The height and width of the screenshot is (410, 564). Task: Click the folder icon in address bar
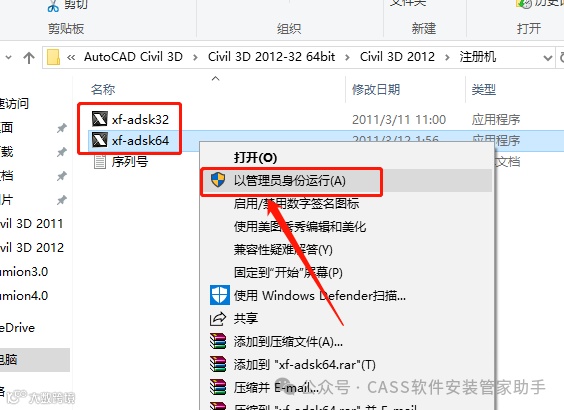click(x=53, y=57)
